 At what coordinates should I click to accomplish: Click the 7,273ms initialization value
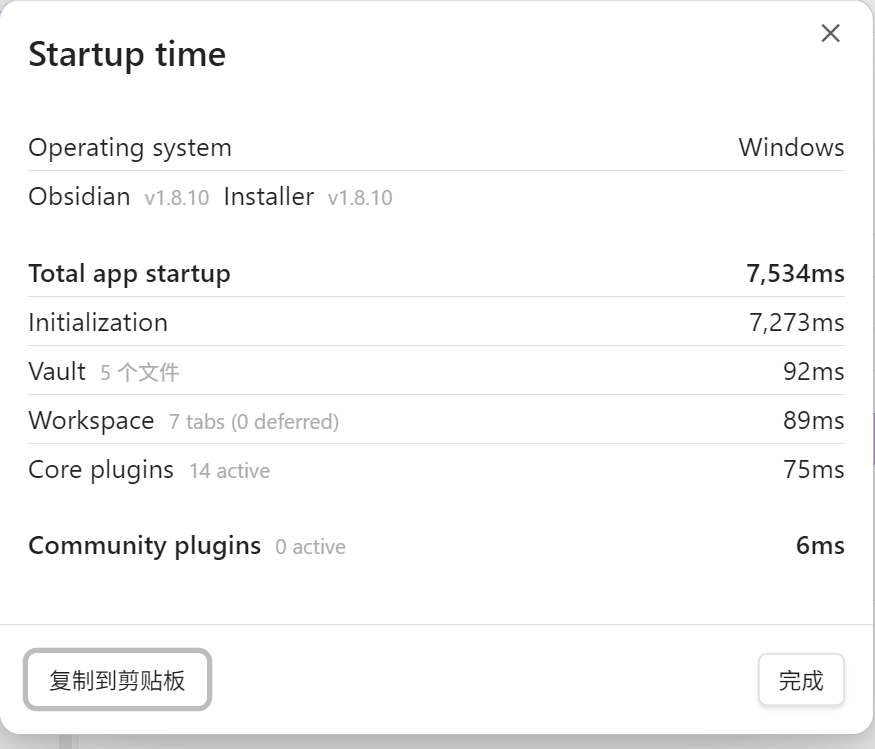click(796, 323)
